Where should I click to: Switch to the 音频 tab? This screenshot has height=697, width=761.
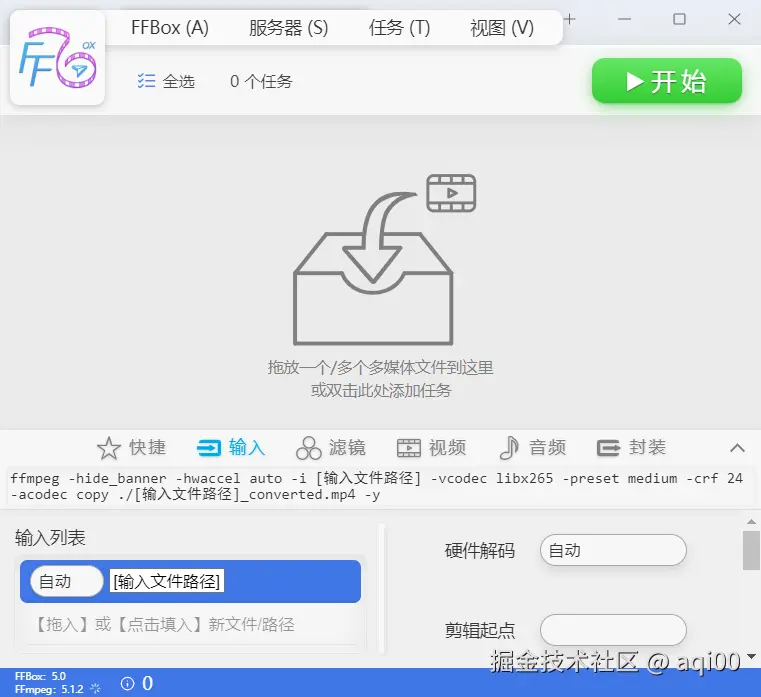tap(532, 448)
